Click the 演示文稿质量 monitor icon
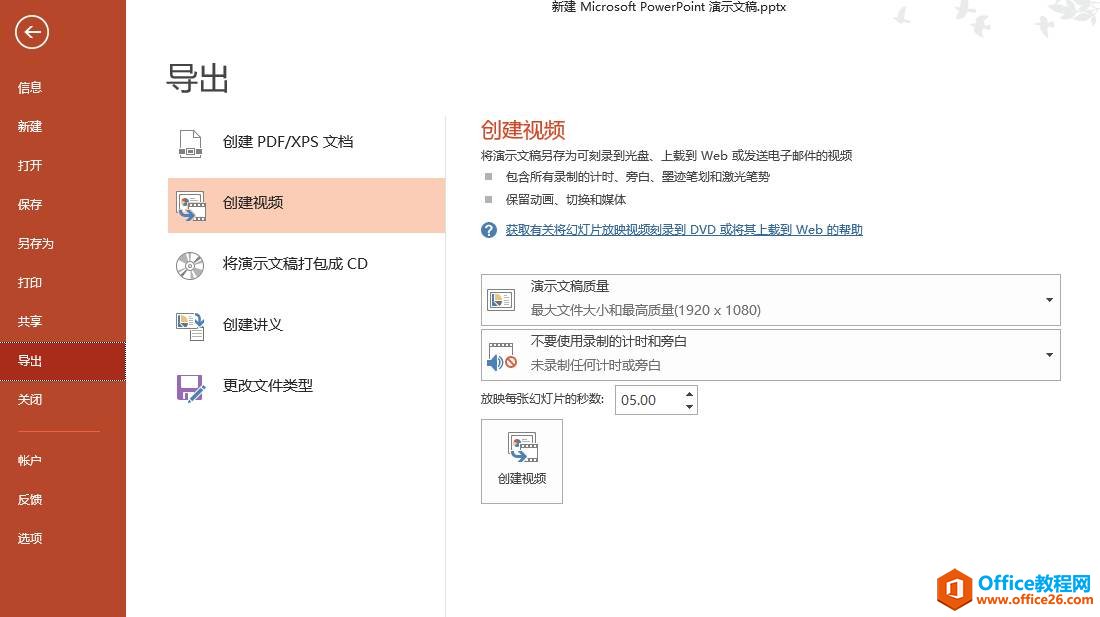This screenshot has width=1100, height=617. (x=501, y=297)
